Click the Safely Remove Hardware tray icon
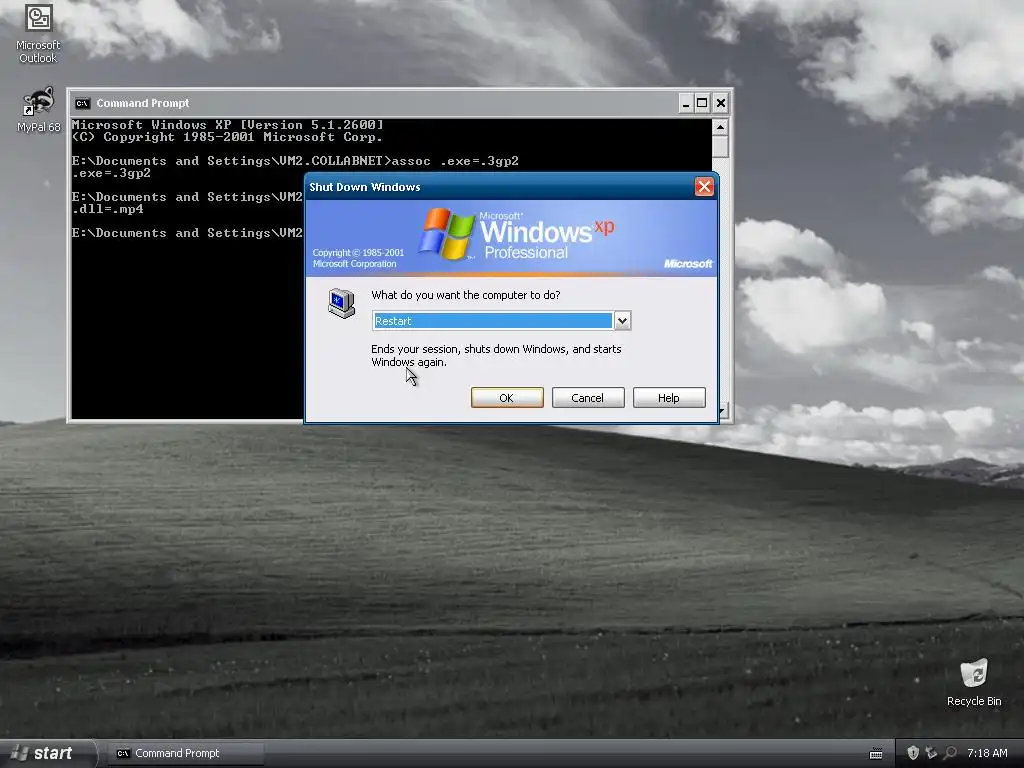This screenshot has width=1024, height=768. (x=931, y=753)
